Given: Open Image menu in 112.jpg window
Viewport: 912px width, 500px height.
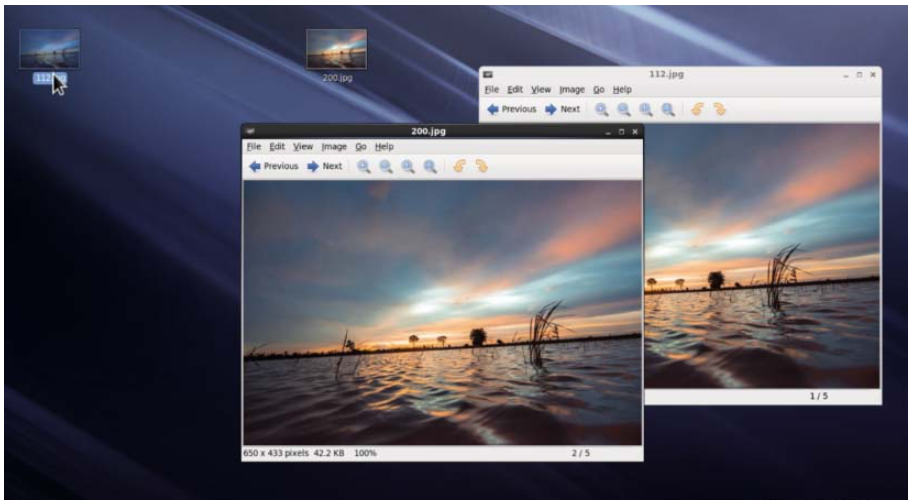Looking at the screenshot, I should coord(572,90).
